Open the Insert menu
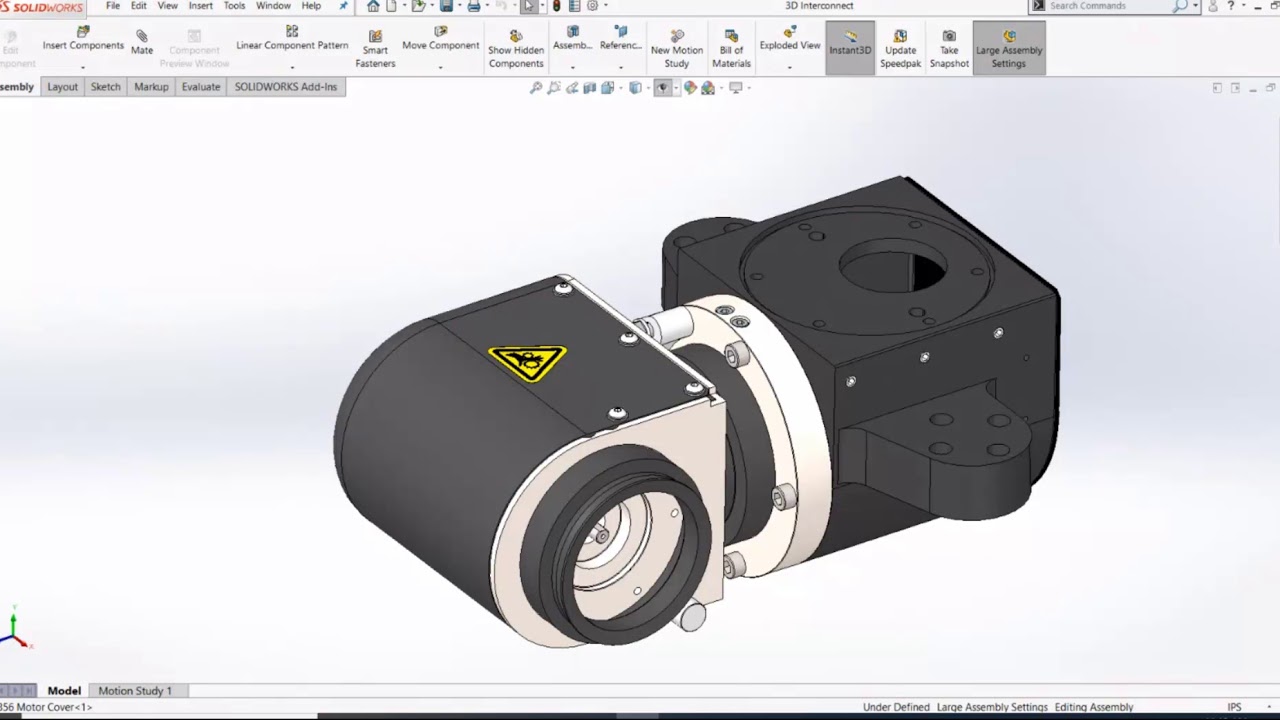The height and width of the screenshot is (720, 1280). (200, 6)
